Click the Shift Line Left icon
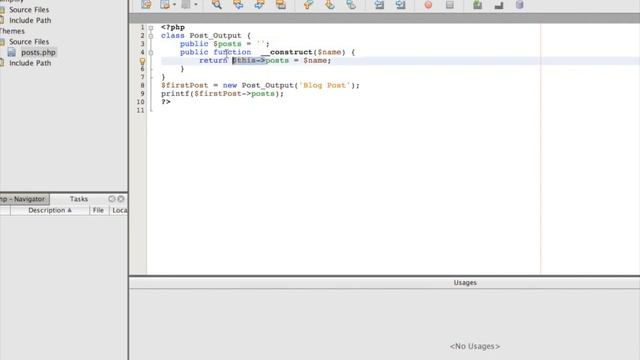Viewport: 640px width, 360px height. coord(379,4)
